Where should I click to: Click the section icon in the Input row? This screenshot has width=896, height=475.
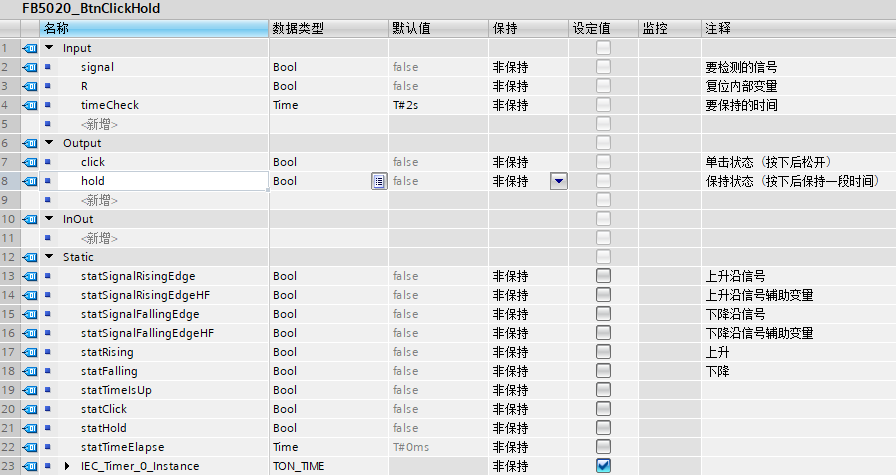30,49
